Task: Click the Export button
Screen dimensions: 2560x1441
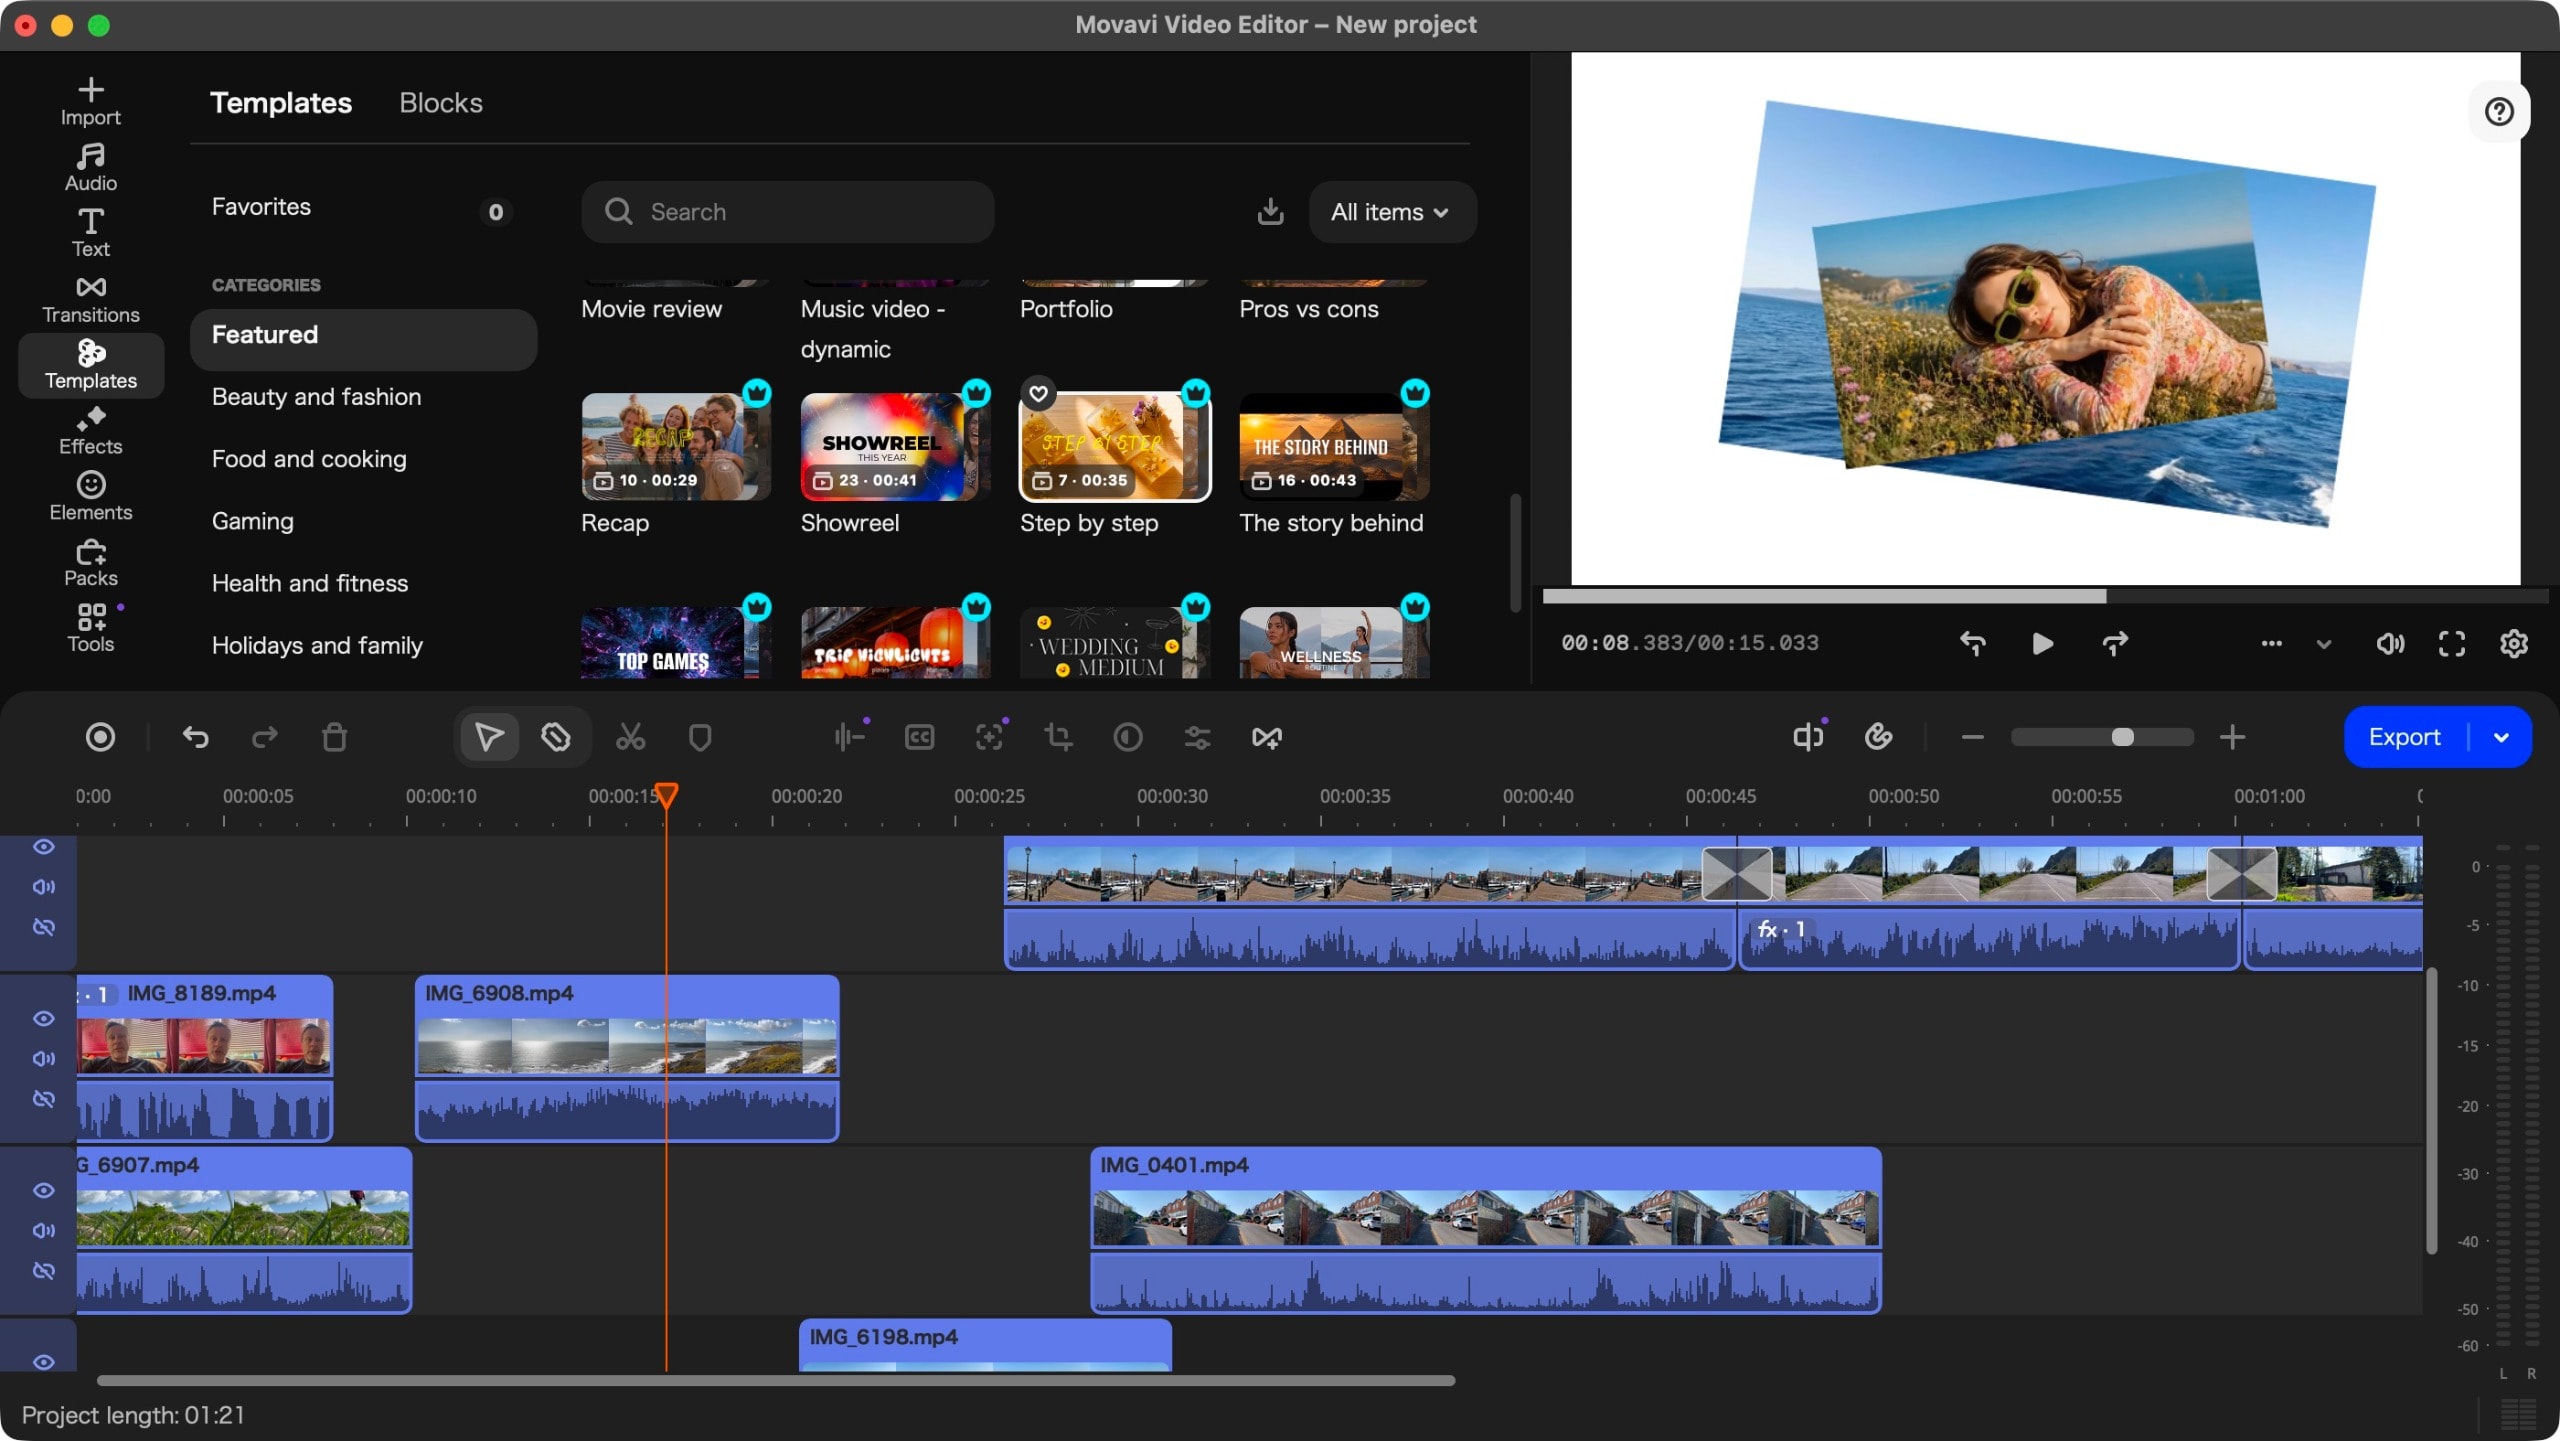Action: tap(2404, 738)
